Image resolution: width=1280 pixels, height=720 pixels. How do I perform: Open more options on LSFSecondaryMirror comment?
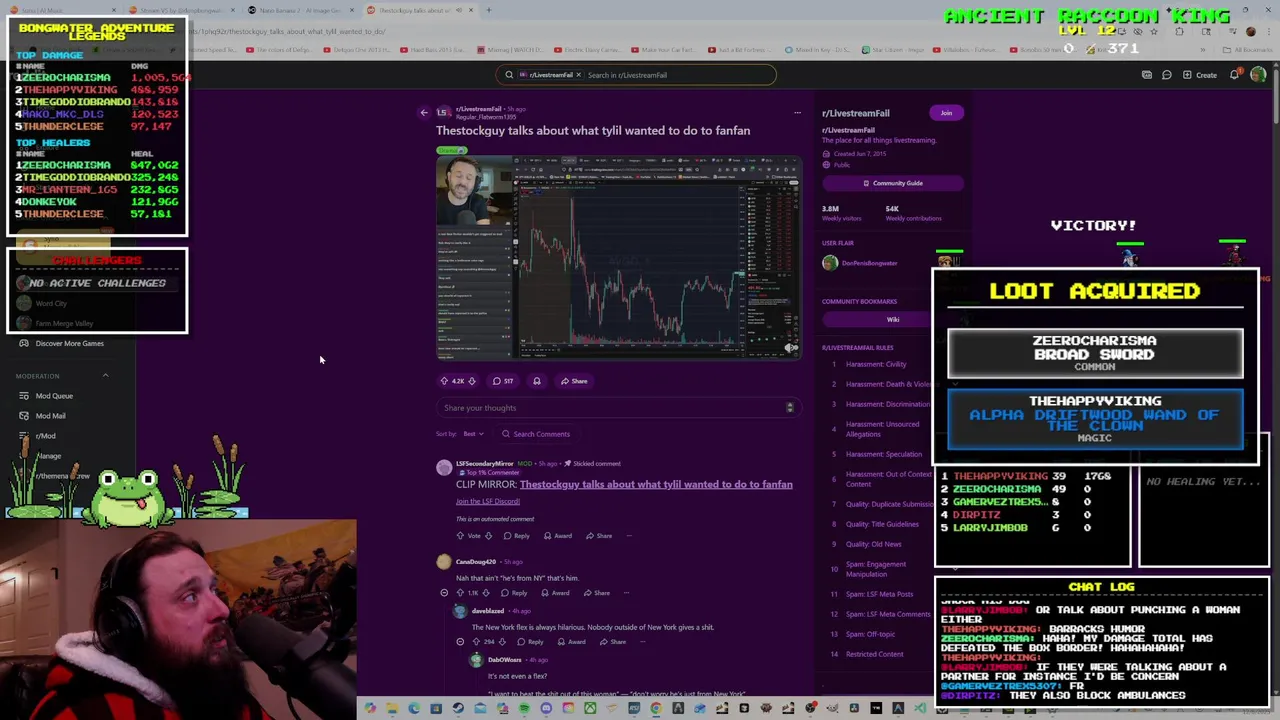point(629,536)
